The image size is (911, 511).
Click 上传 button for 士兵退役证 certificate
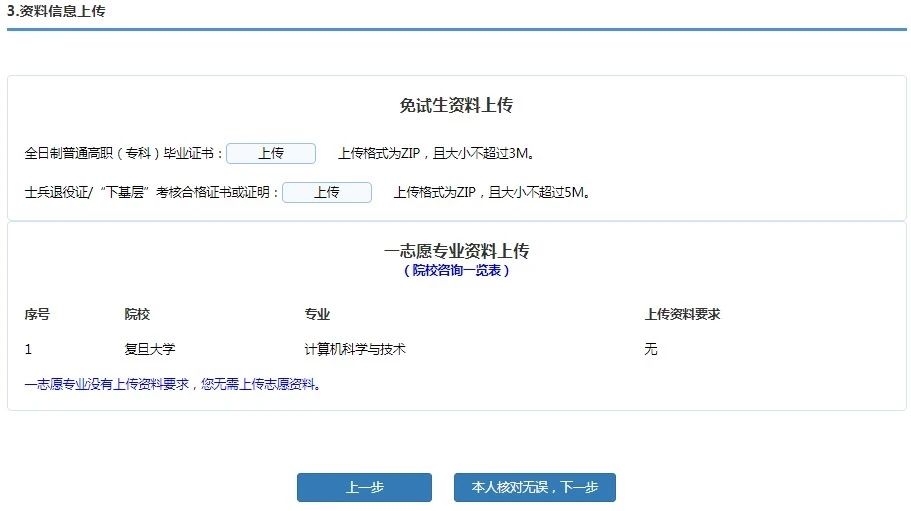coord(326,193)
